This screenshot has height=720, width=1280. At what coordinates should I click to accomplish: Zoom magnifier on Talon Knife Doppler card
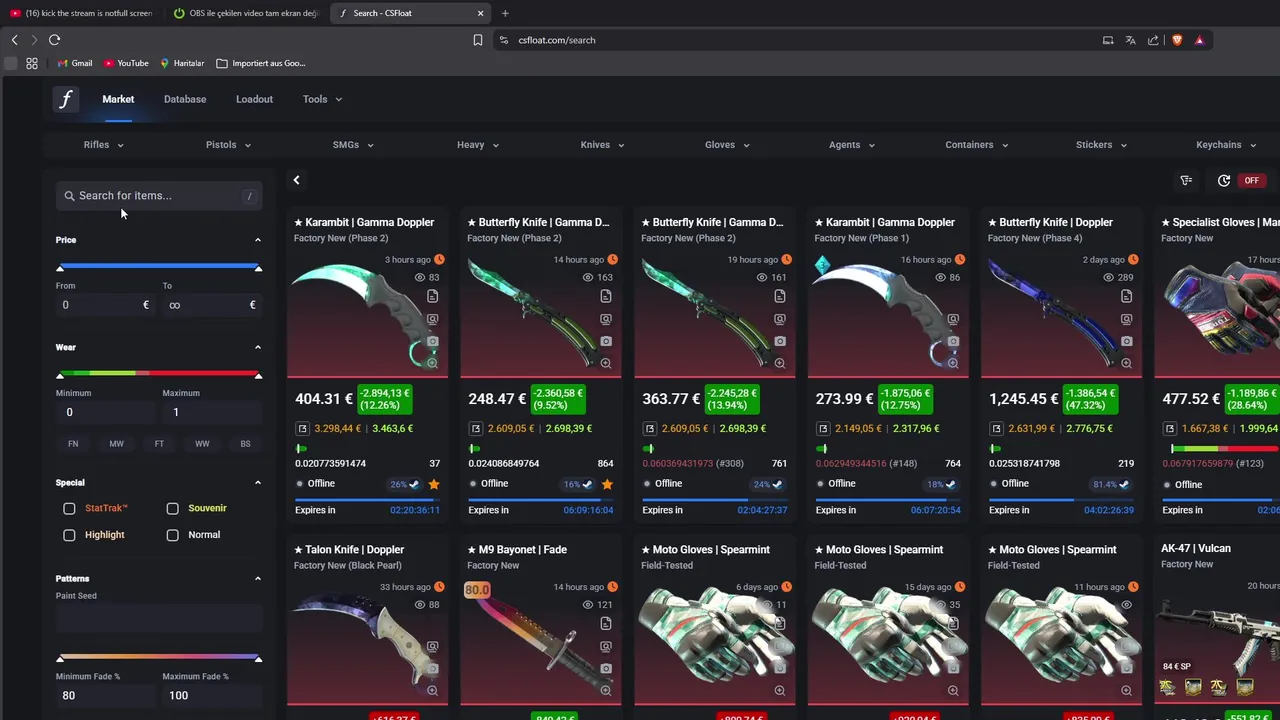coord(432,691)
